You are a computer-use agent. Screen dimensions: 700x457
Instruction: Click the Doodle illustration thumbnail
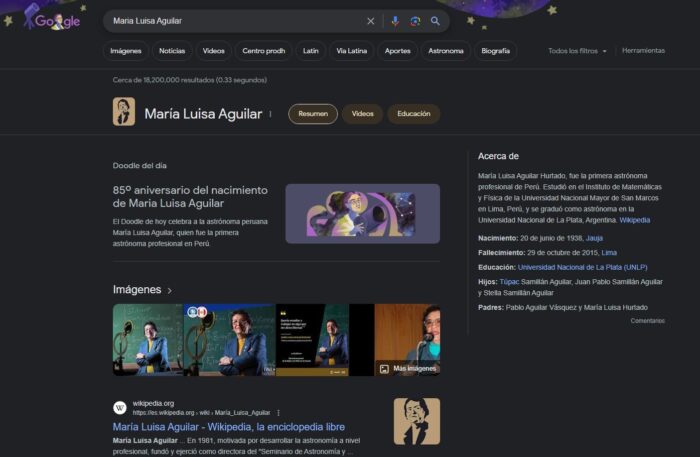tap(362, 214)
